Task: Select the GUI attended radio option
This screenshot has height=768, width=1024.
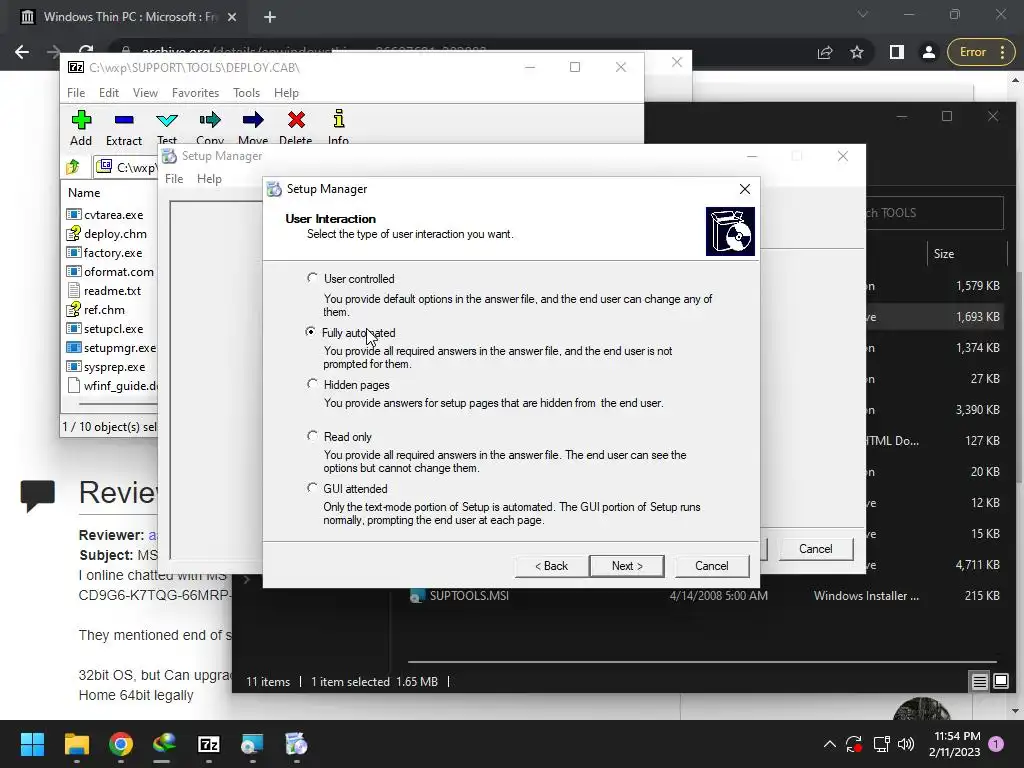Action: [x=312, y=488]
